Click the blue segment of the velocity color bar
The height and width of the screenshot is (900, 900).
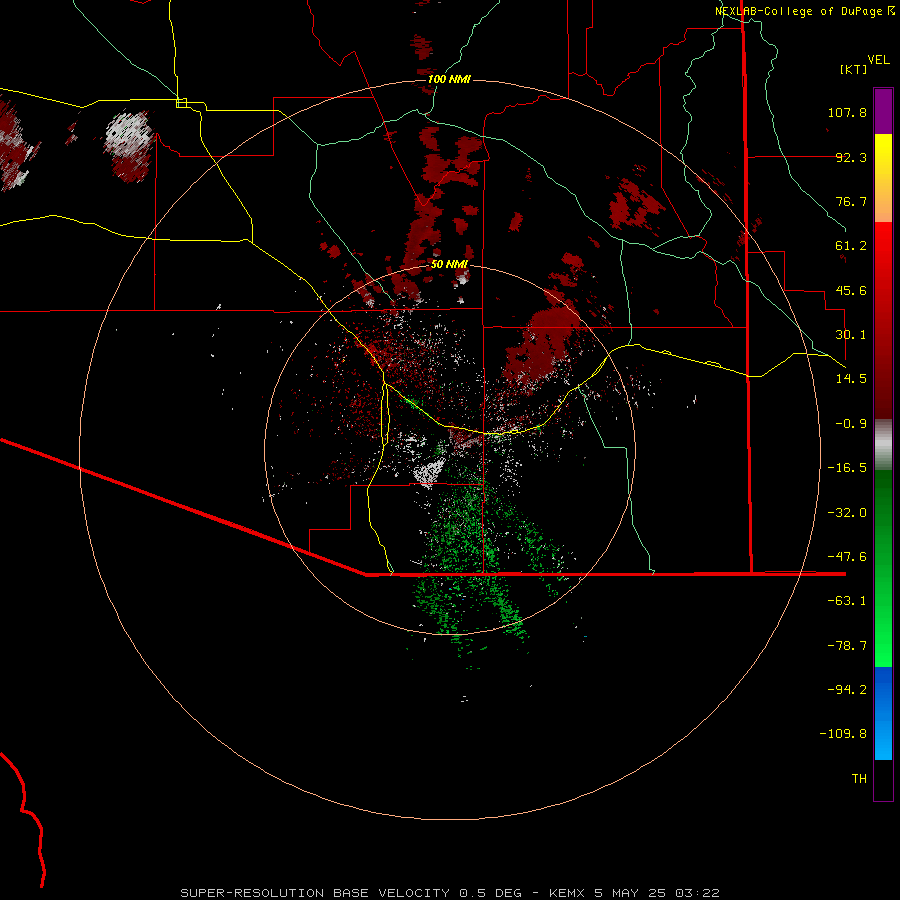[883, 713]
